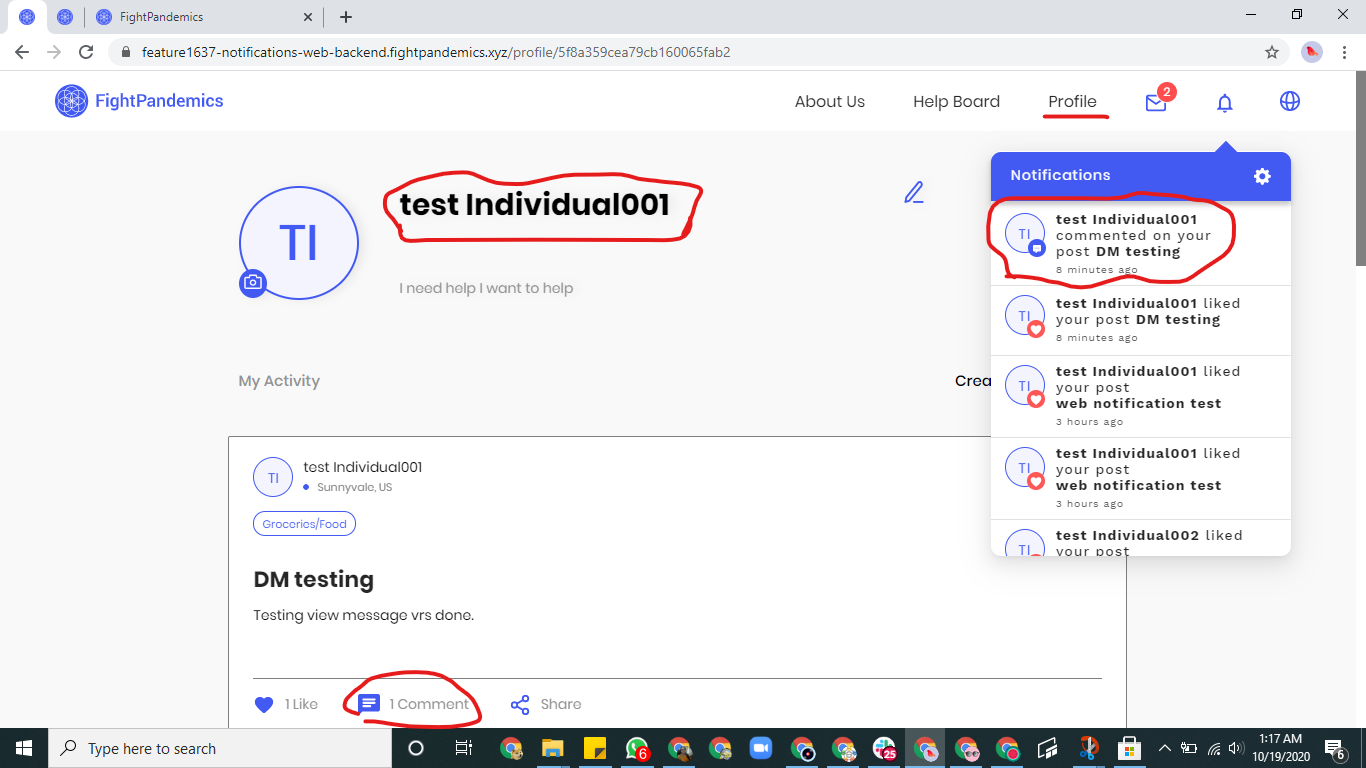Click the 1 Comment label

pyautogui.click(x=429, y=704)
